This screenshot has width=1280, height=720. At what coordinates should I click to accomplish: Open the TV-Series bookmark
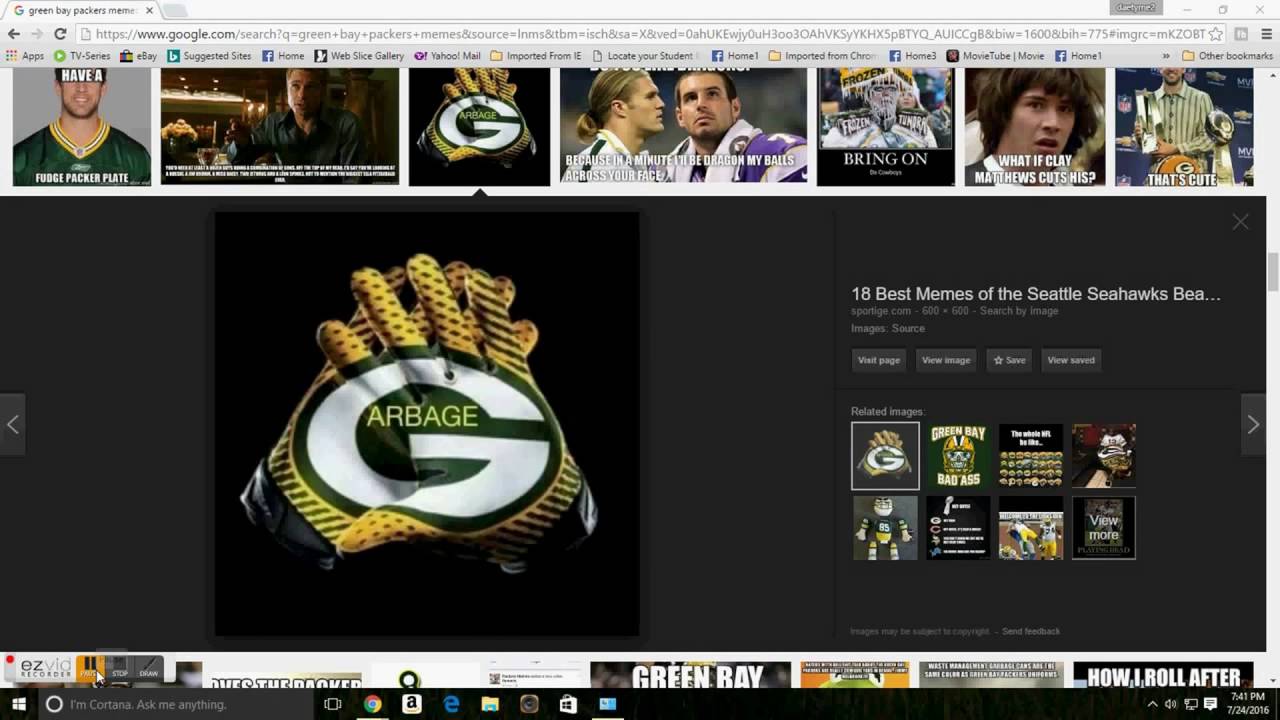(x=82, y=56)
